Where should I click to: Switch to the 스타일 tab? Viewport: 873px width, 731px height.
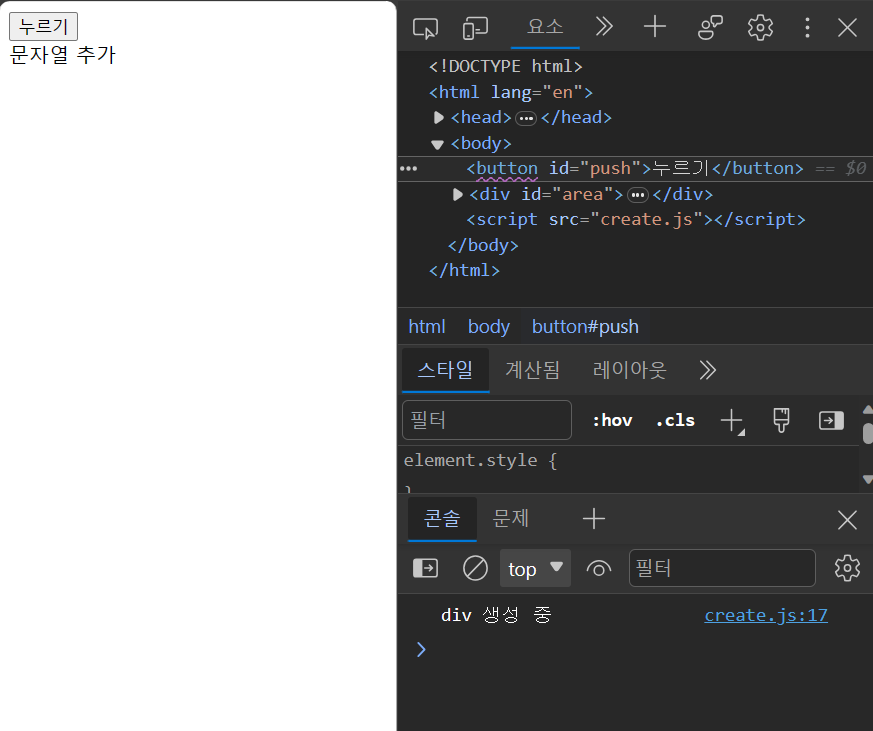click(x=445, y=370)
